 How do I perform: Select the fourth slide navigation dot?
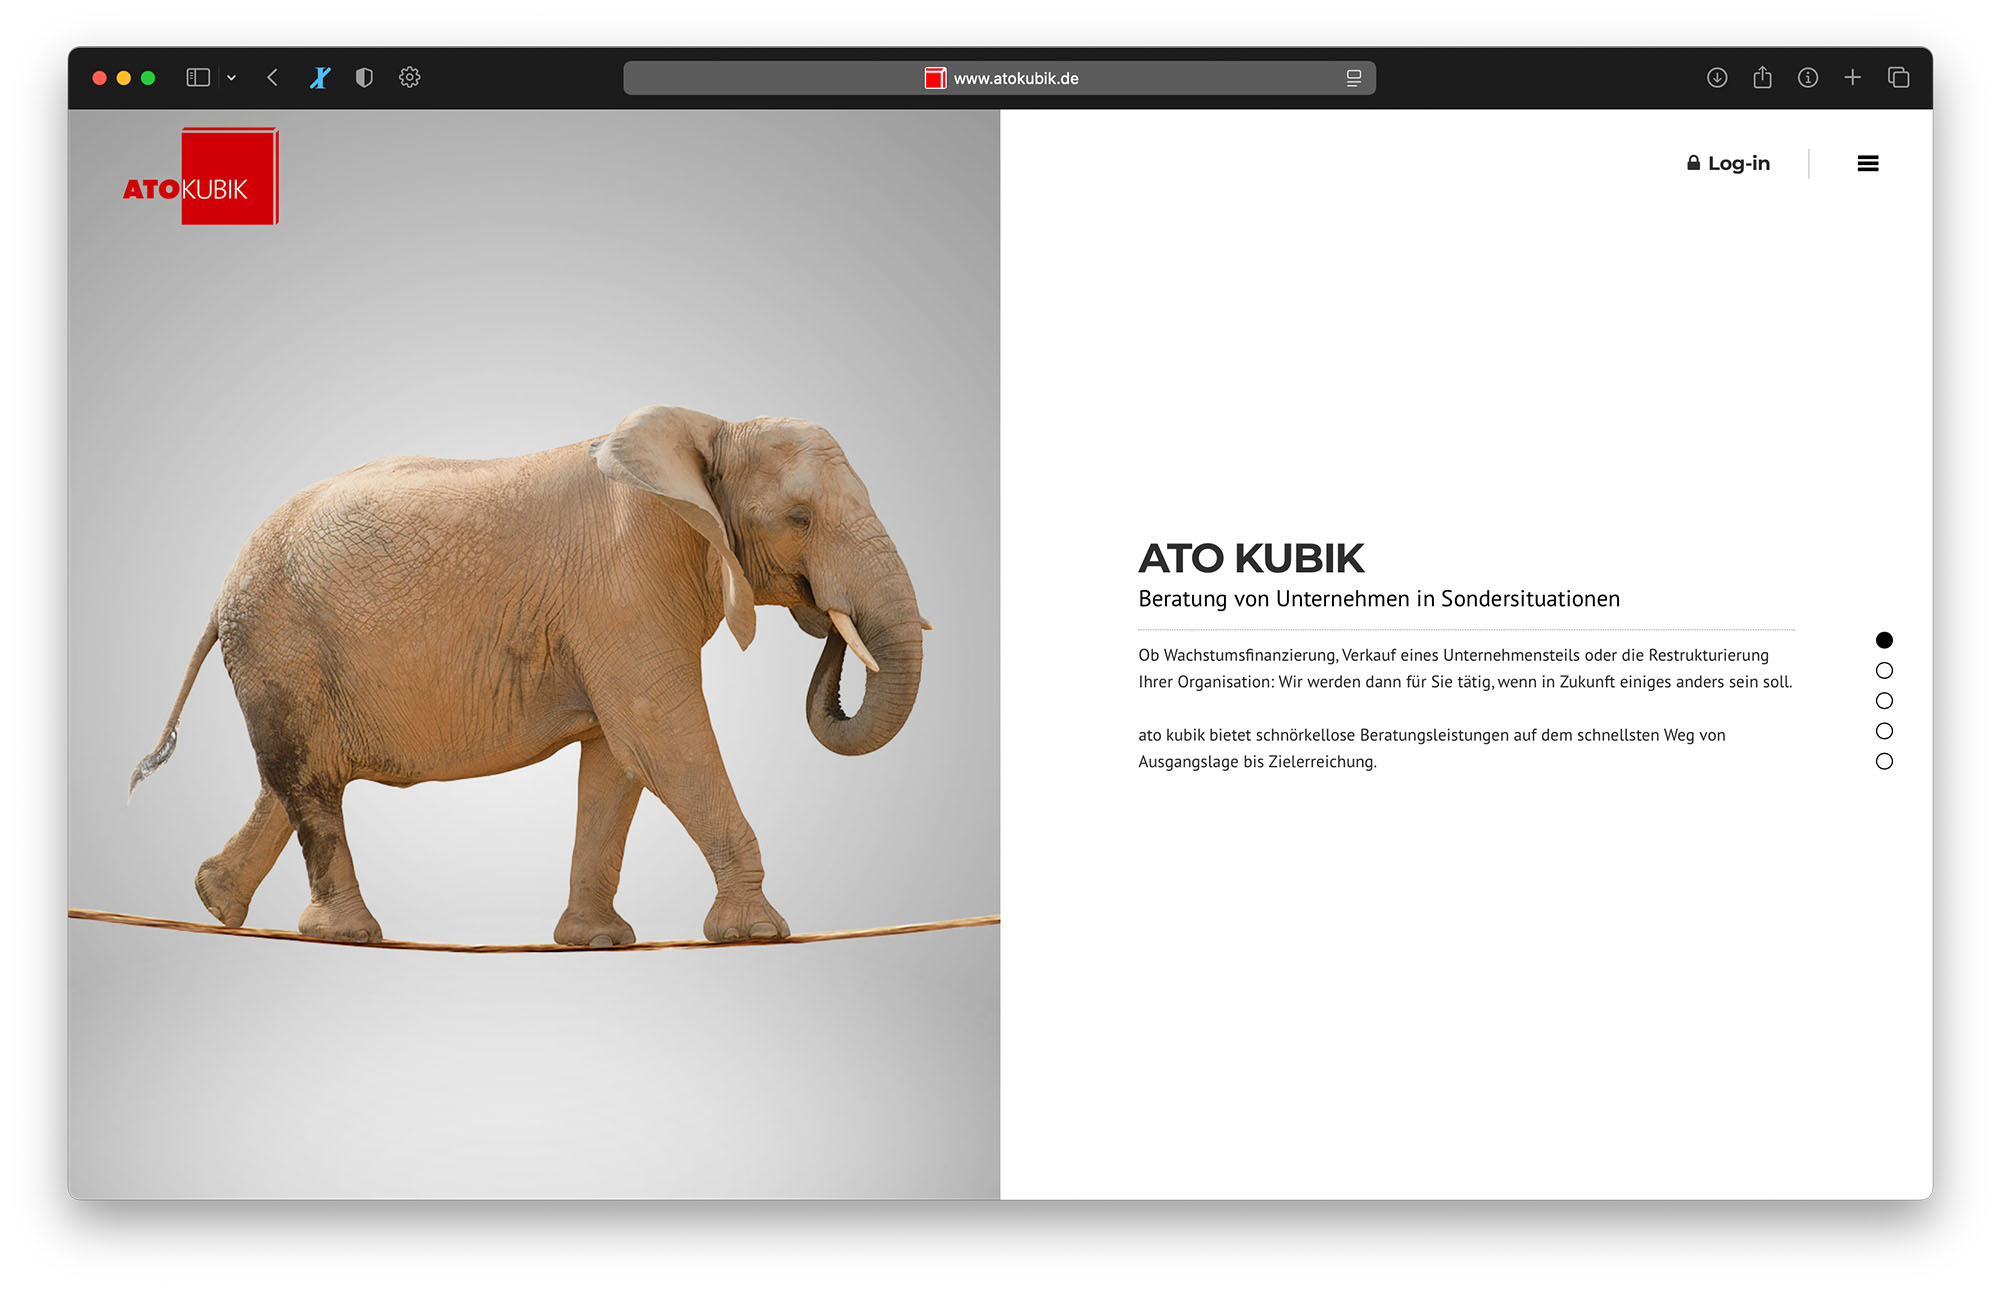coord(1884,731)
